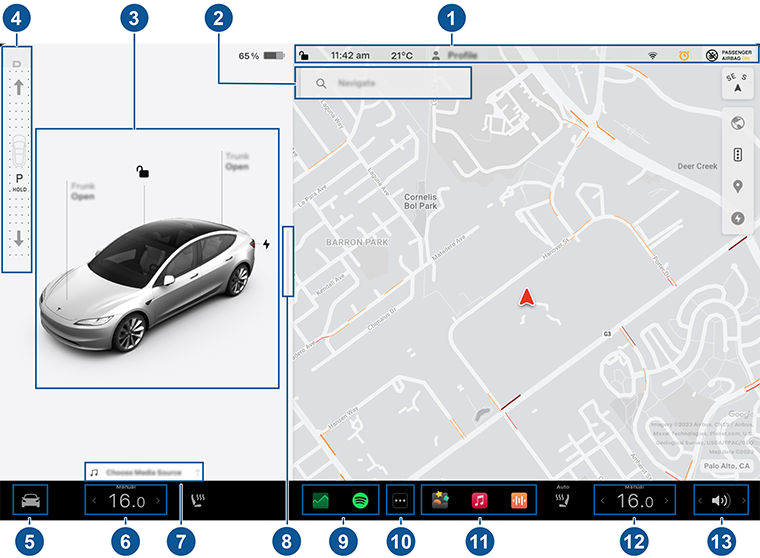
Task: Open the all apps three-dots launcher
Action: tap(400, 500)
